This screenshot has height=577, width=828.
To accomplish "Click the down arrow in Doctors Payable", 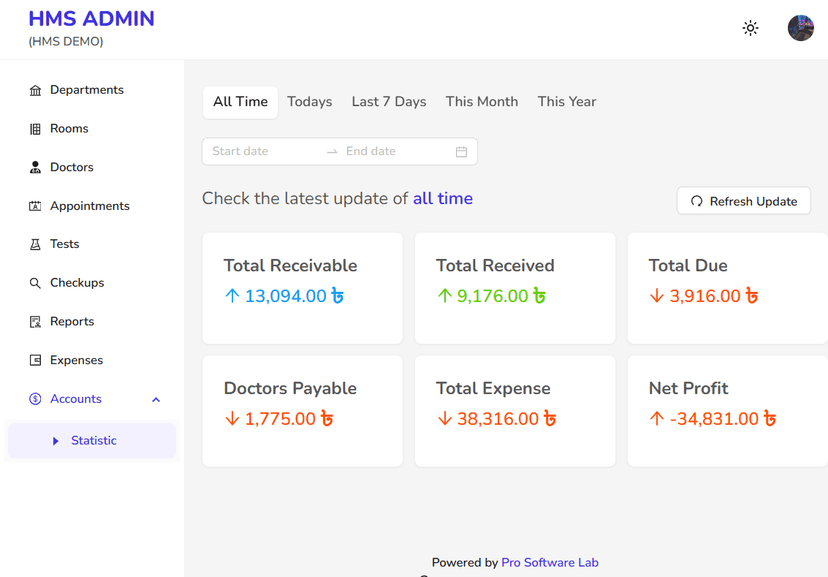I will [x=232, y=419].
